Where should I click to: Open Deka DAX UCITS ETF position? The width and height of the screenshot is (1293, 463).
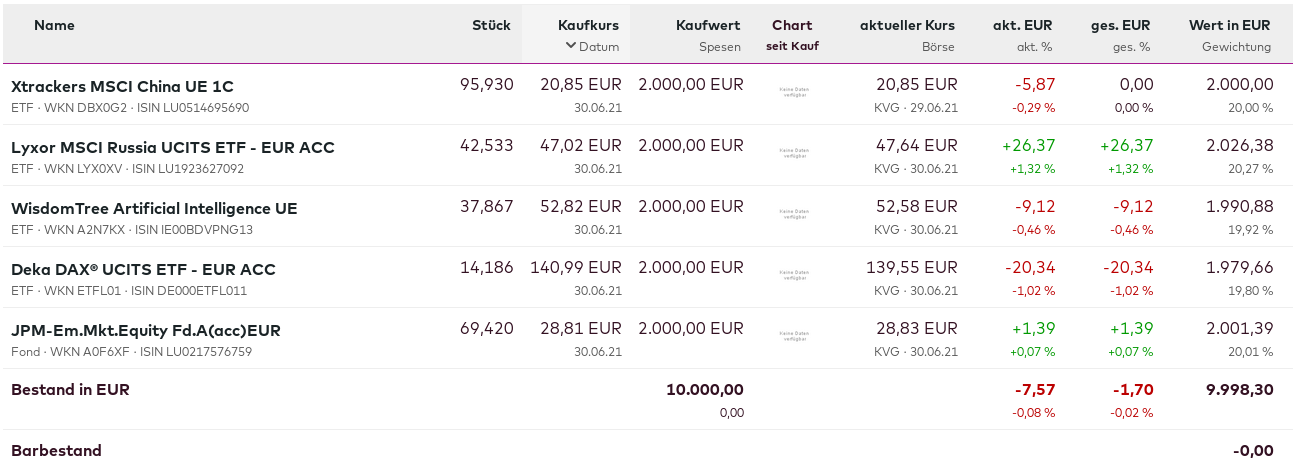pos(143,270)
